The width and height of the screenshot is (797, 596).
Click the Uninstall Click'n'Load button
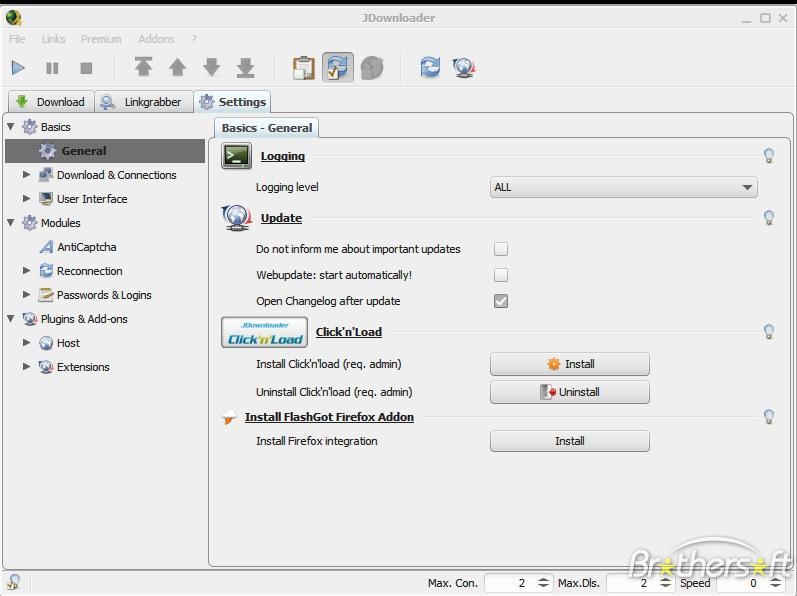click(569, 392)
